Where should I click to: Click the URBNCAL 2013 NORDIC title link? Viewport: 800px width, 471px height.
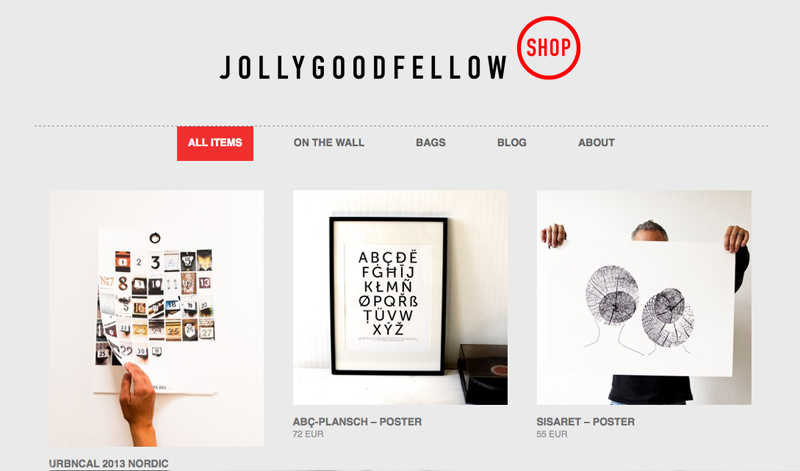[109, 463]
